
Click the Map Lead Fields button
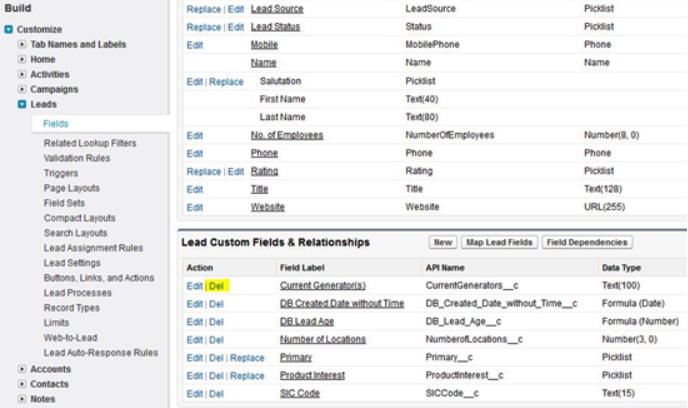499,242
